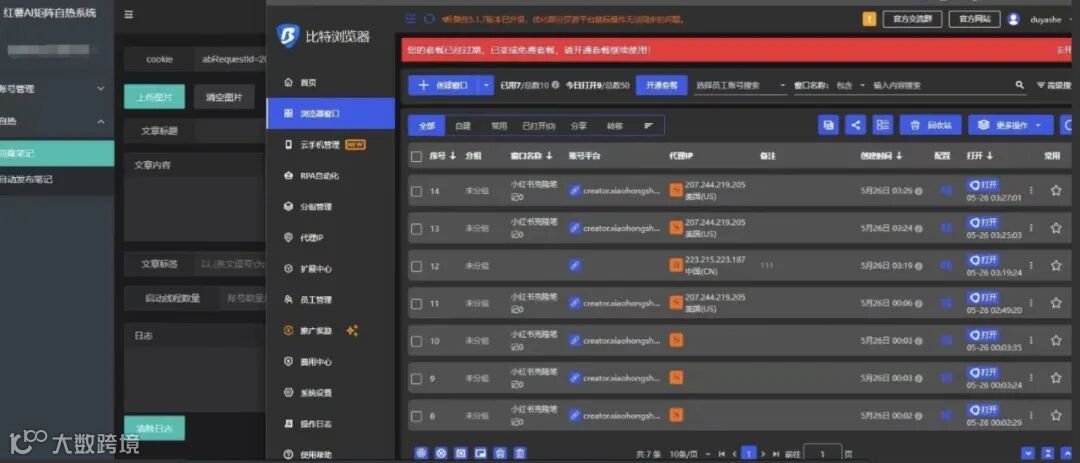Switch to the 常用 tab
1080x463 pixels.
[499, 125]
